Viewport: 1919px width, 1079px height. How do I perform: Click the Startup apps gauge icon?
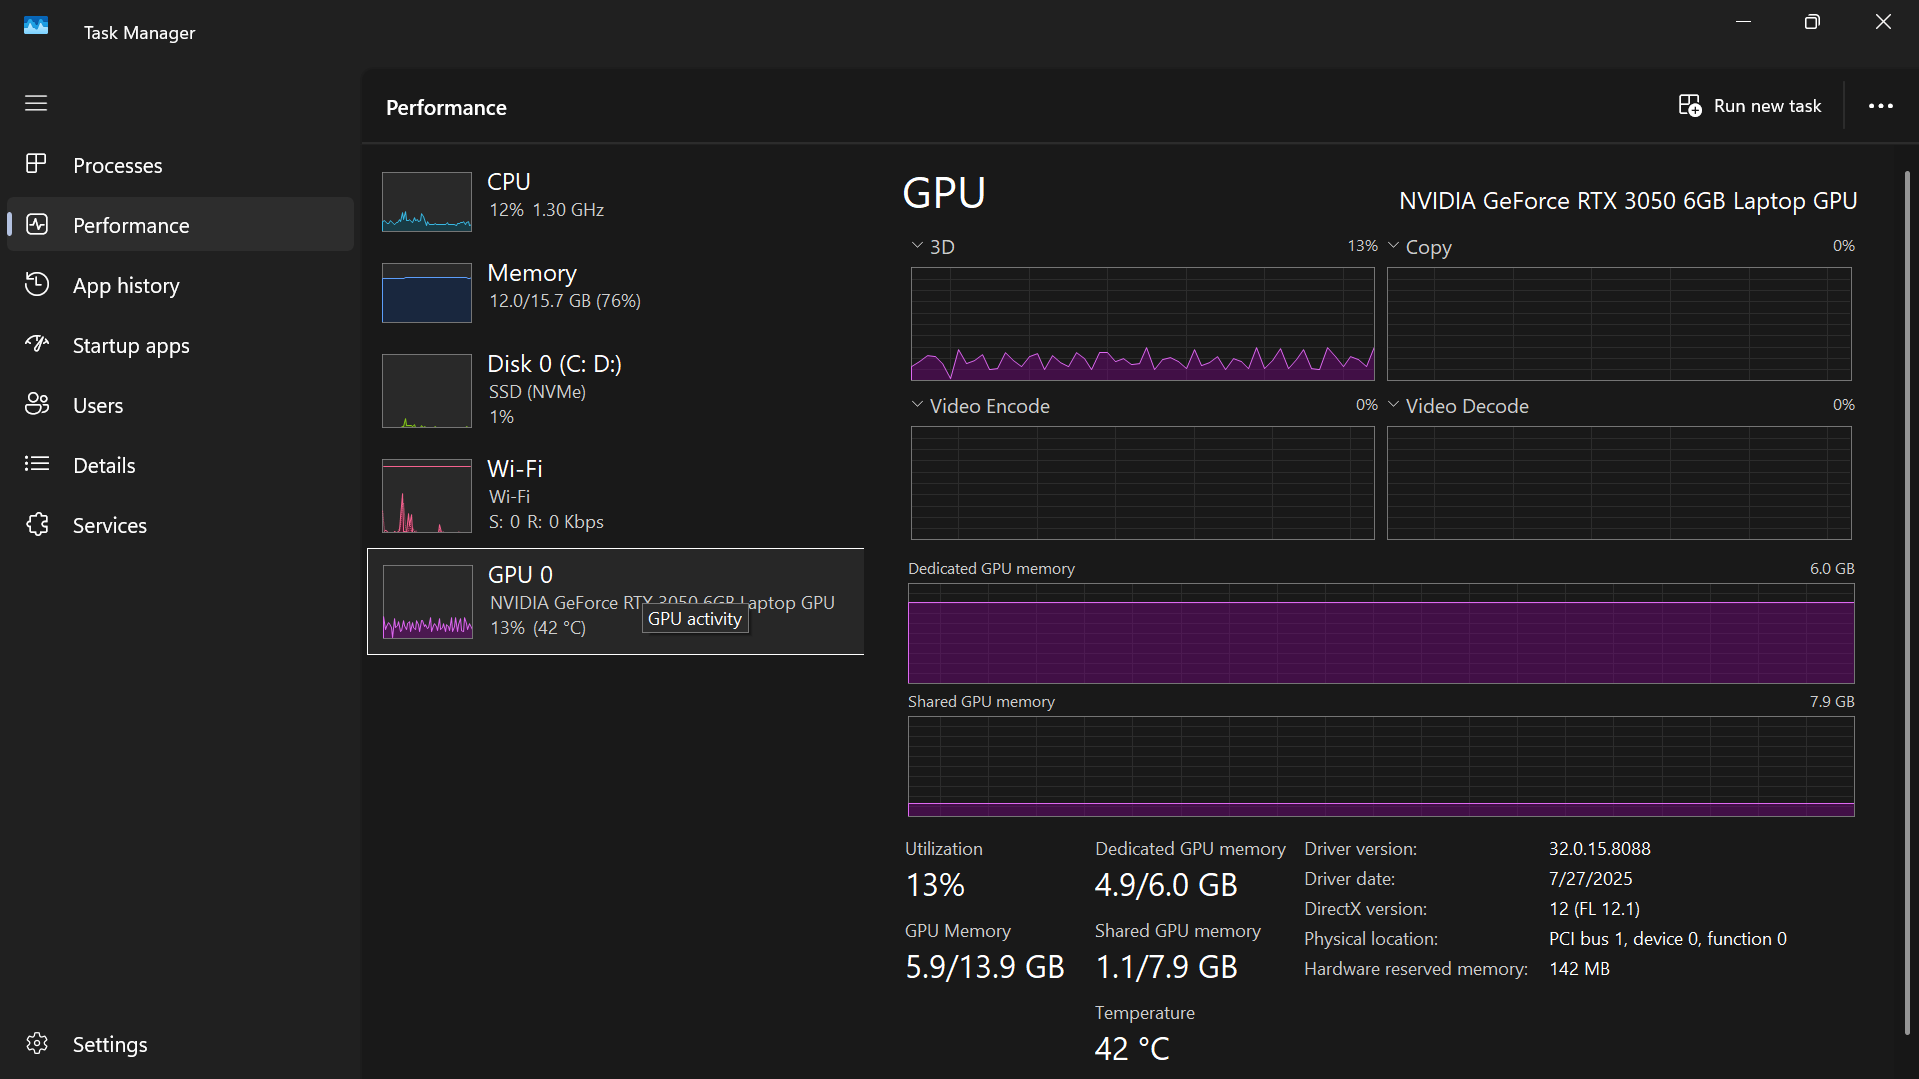point(37,344)
